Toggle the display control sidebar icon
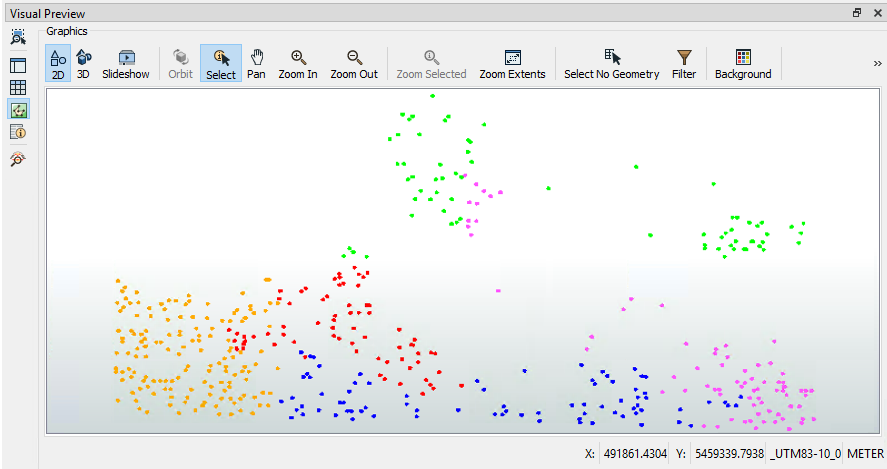Viewport: 887px width, 469px height. click(x=18, y=65)
